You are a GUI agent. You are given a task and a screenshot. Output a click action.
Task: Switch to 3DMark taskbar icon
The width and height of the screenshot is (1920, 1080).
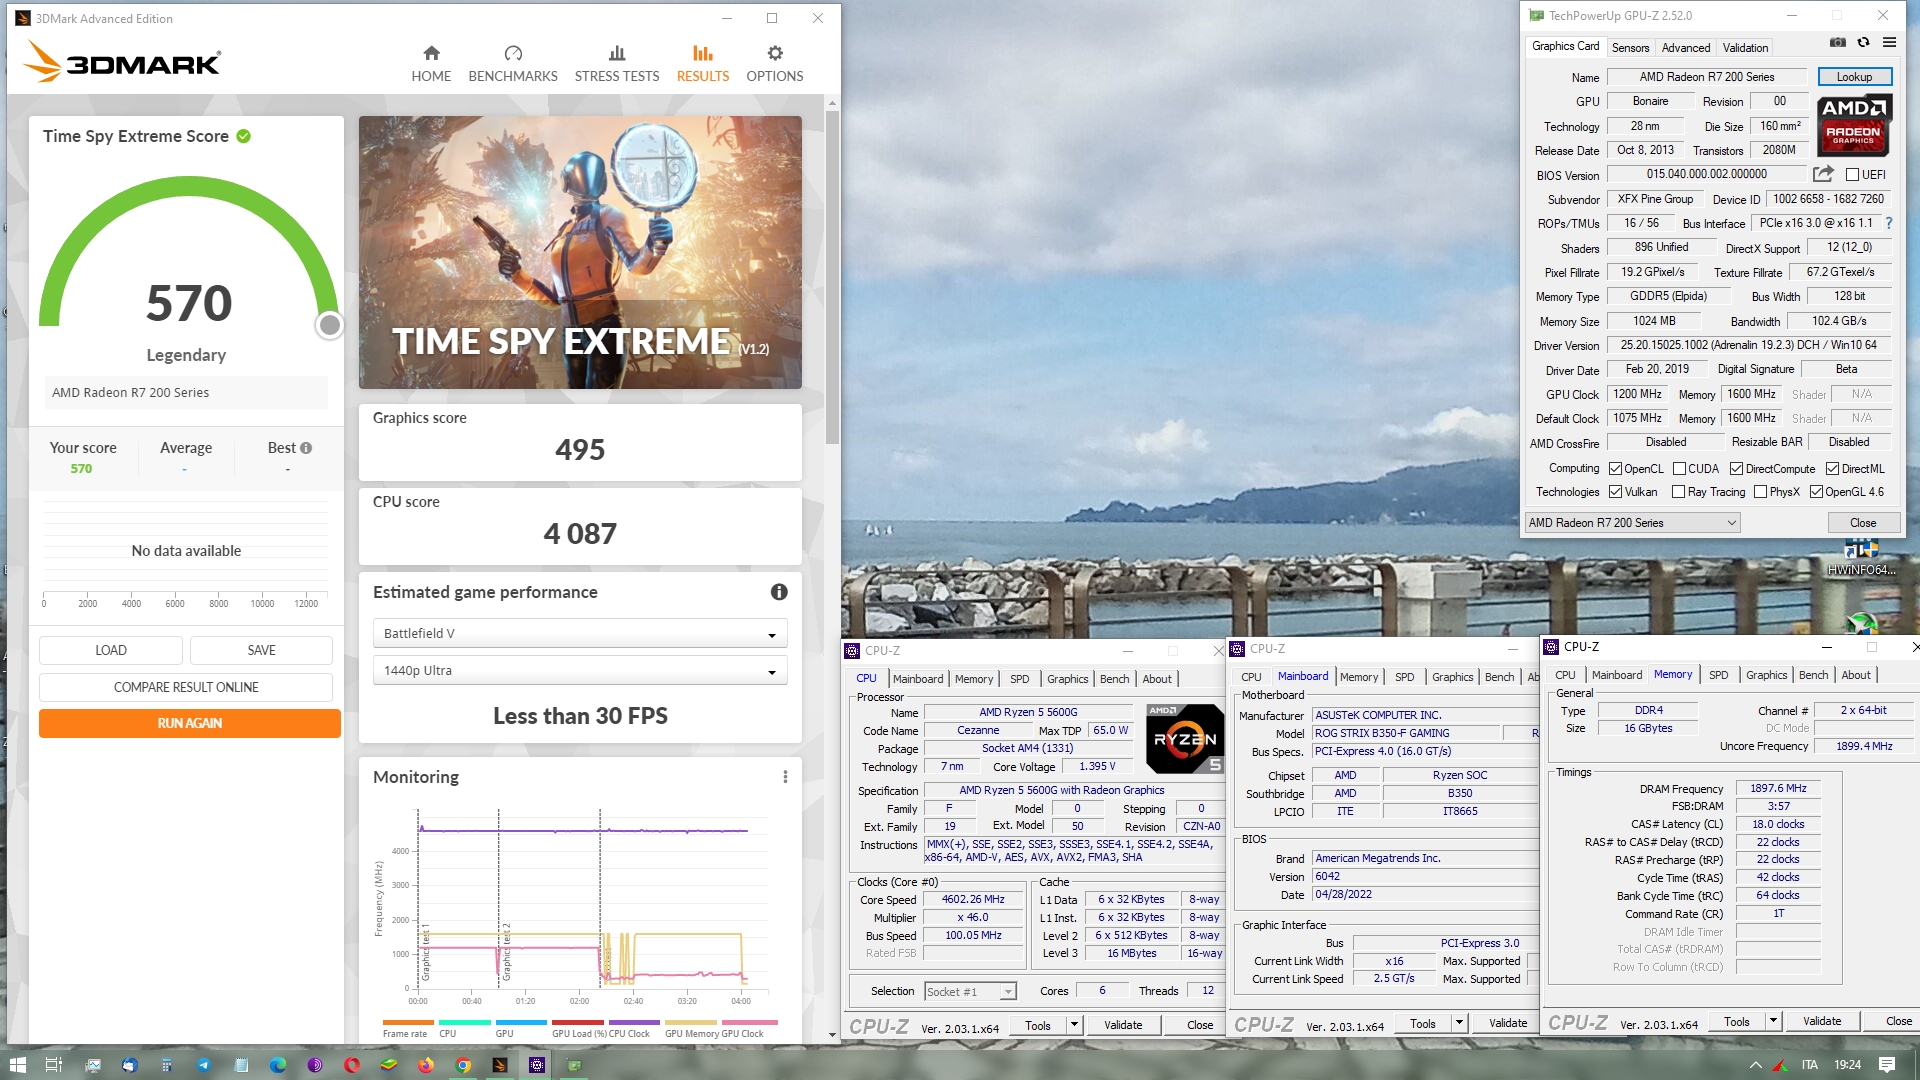point(500,1065)
